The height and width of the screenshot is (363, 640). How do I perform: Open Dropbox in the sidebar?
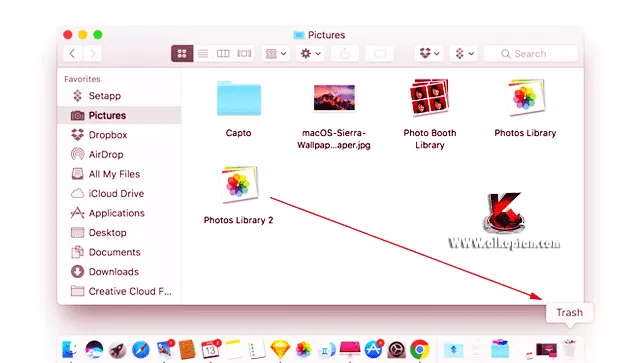[119, 135]
